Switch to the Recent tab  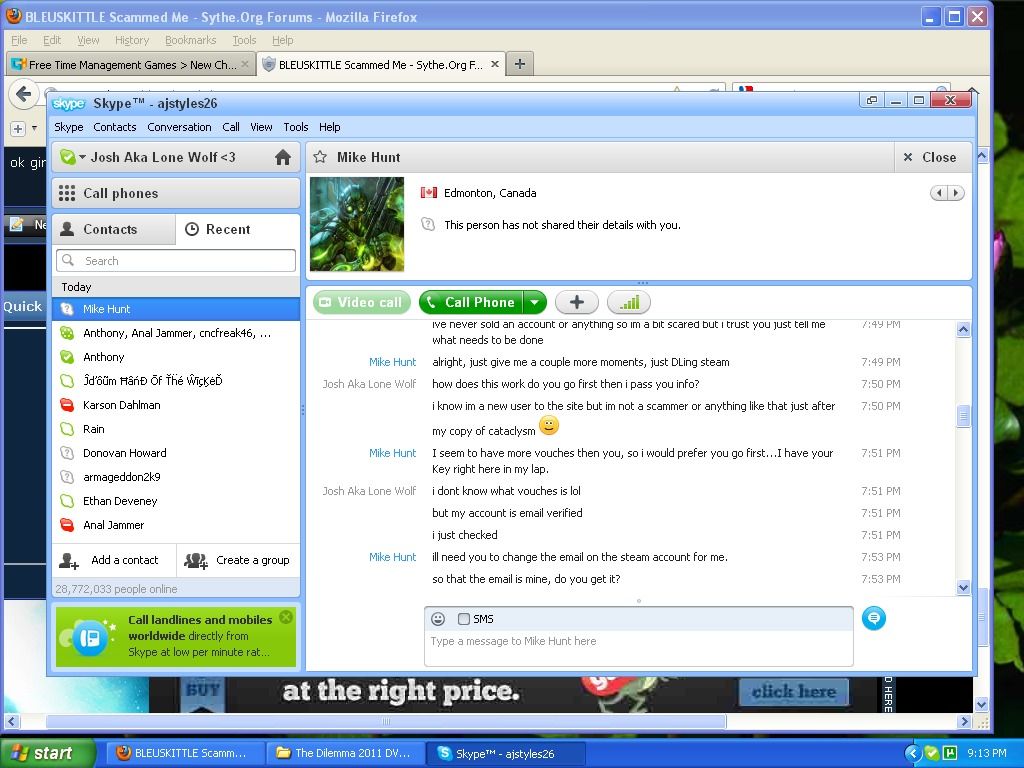coord(238,229)
